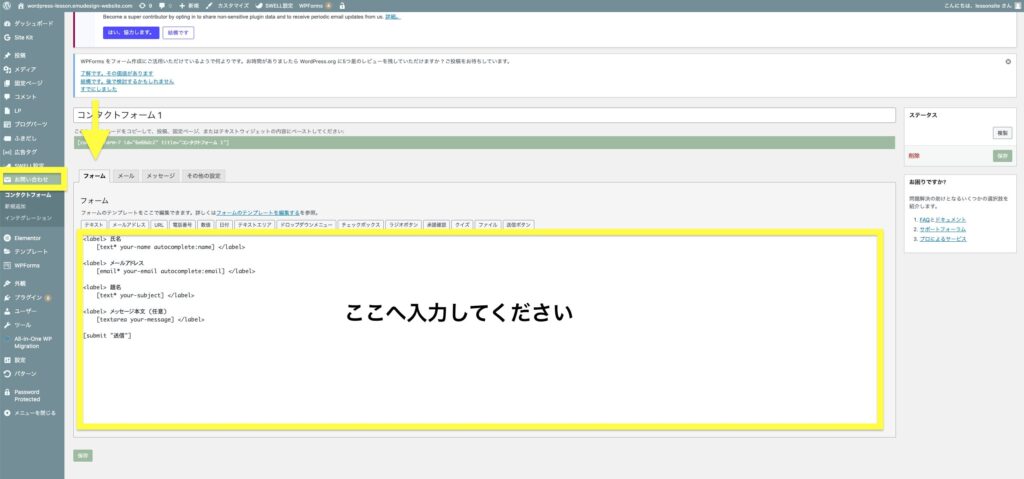The width and height of the screenshot is (1024, 479).
Task: Dismiss the WPForms review notice
Action: coord(1008,61)
